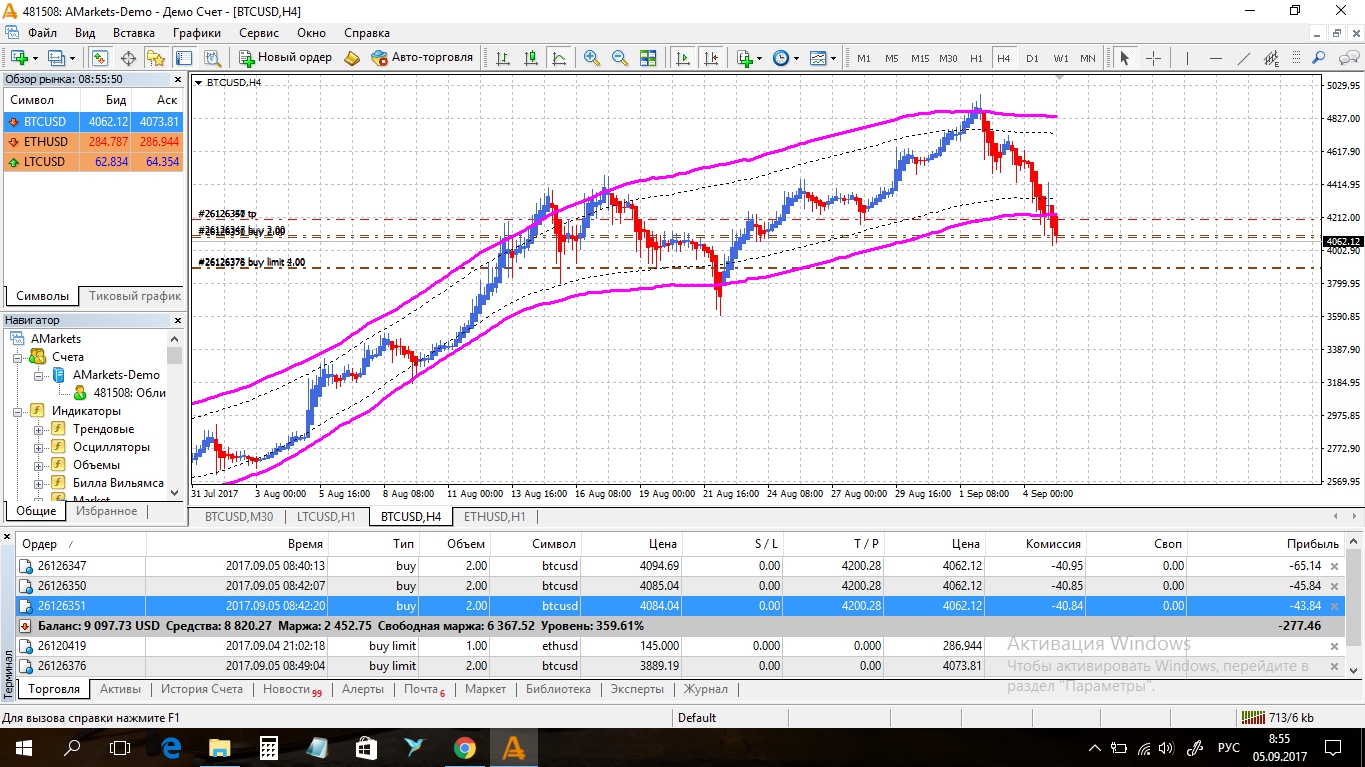This screenshot has width=1365, height=767.
Task: Expand the Трендовые indicators folder
Action: coord(39,429)
